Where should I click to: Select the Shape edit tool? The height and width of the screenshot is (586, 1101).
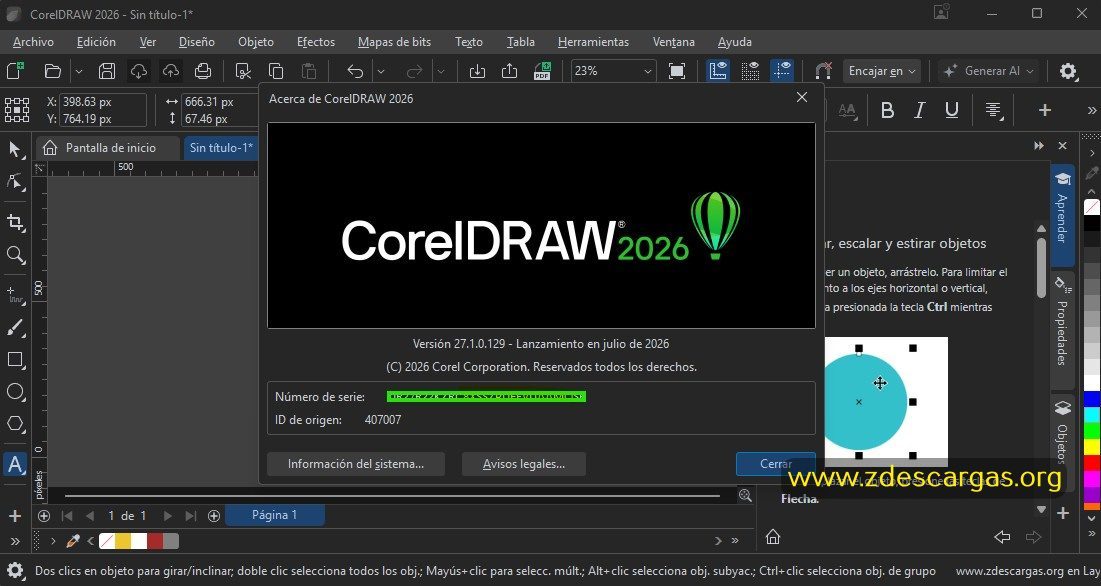15,182
